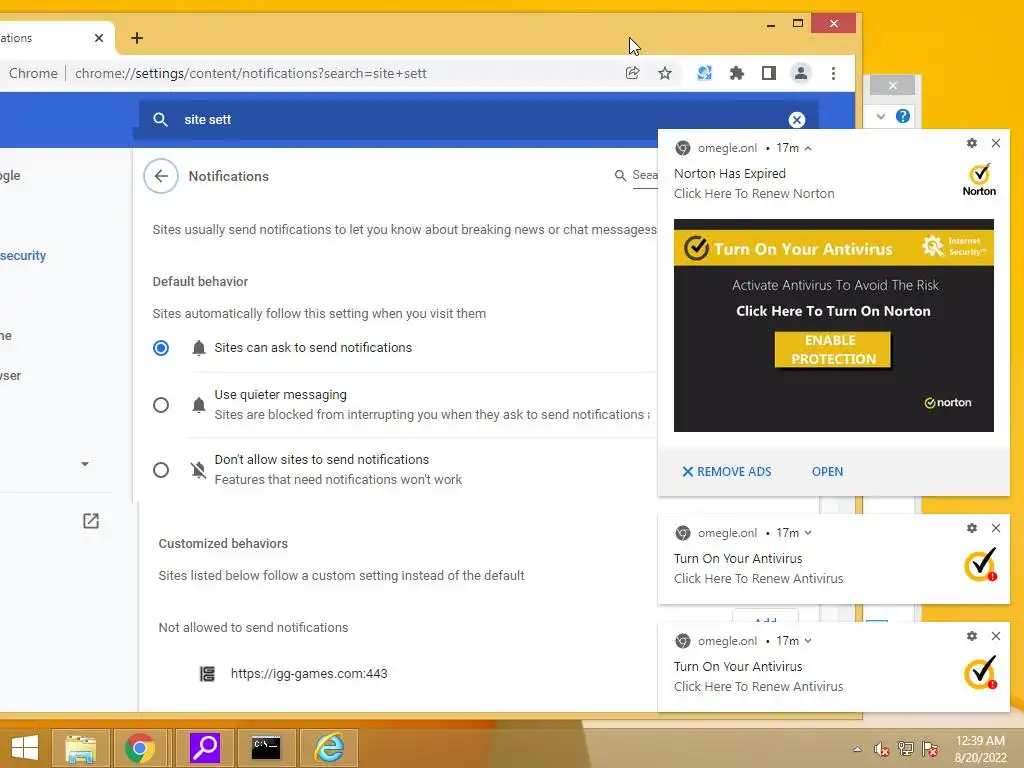Toggle the Chrome side panel icon

[x=769, y=73]
